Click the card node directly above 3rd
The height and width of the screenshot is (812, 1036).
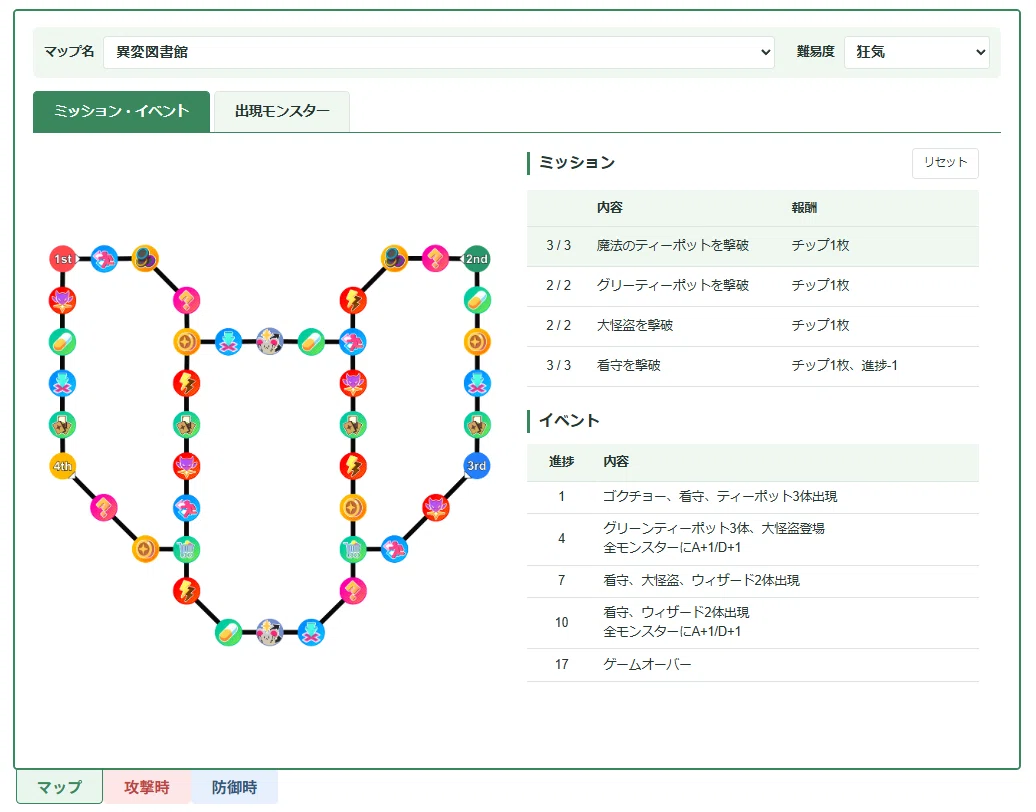tap(476, 425)
